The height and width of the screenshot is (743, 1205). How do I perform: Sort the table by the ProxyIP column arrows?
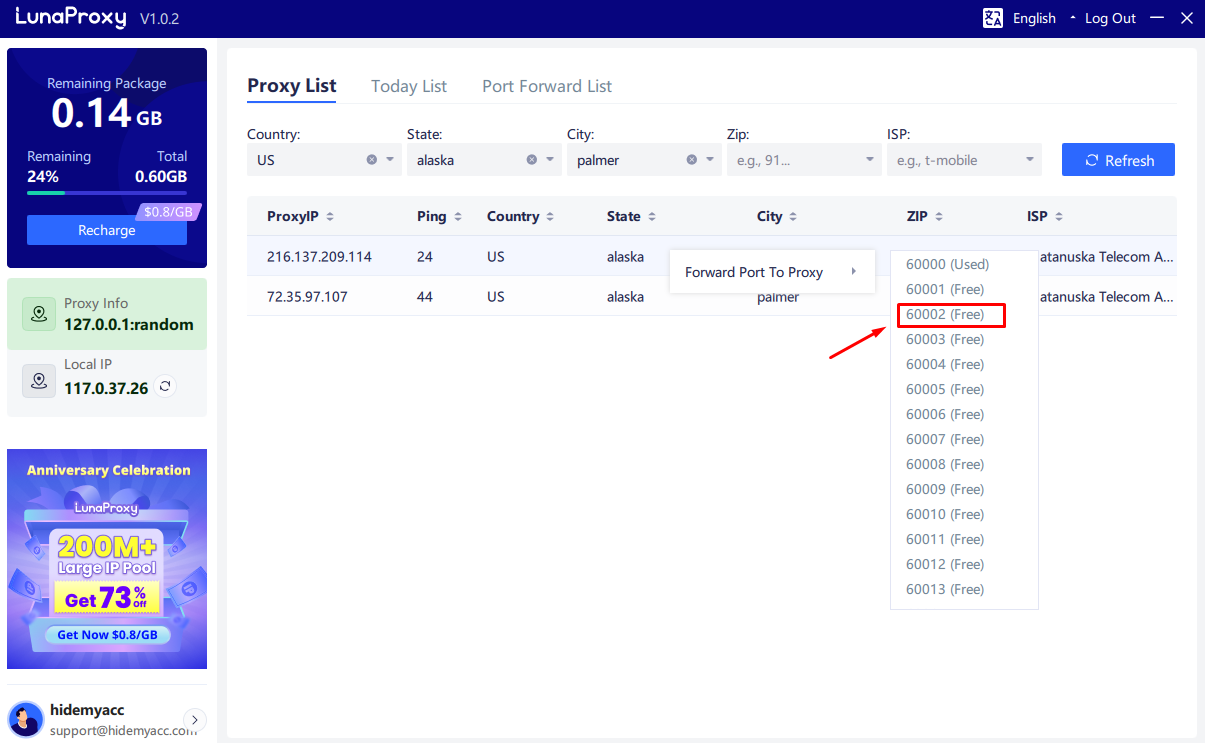coord(330,216)
